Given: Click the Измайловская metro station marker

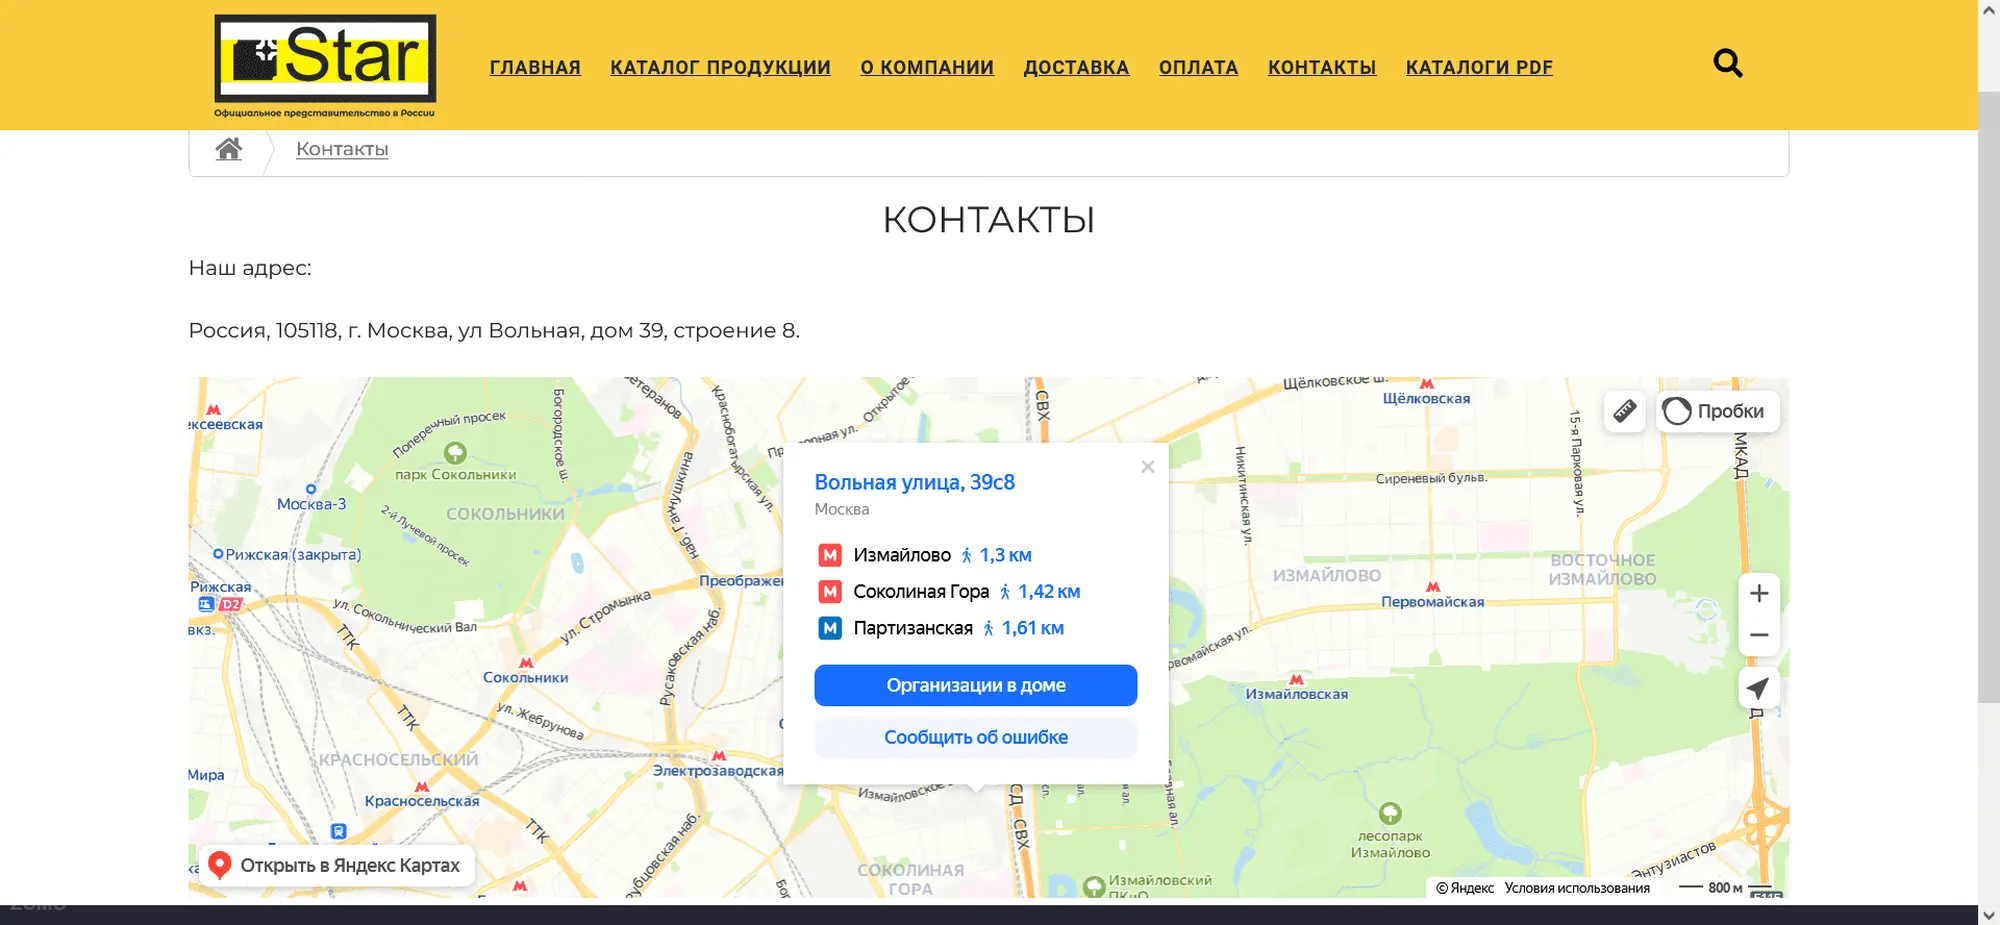Looking at the screenshot, I should pyautogui.click(x=1296, y=680).
